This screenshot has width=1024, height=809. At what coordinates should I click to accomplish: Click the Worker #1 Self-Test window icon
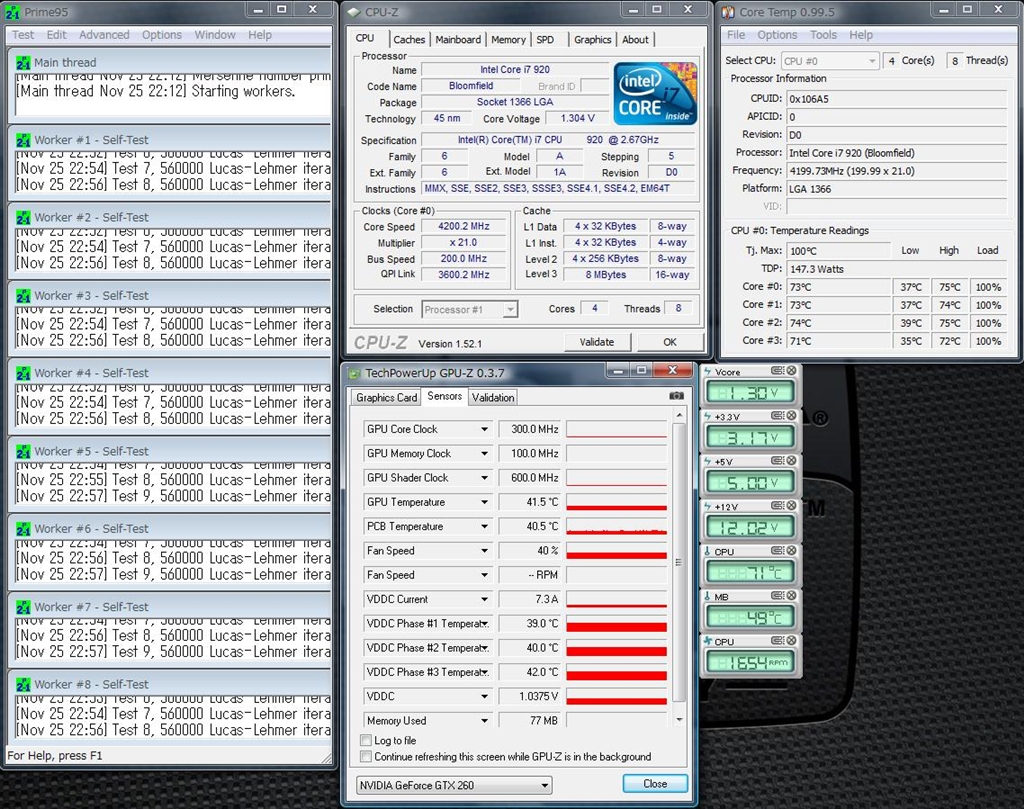click(23, 140)
